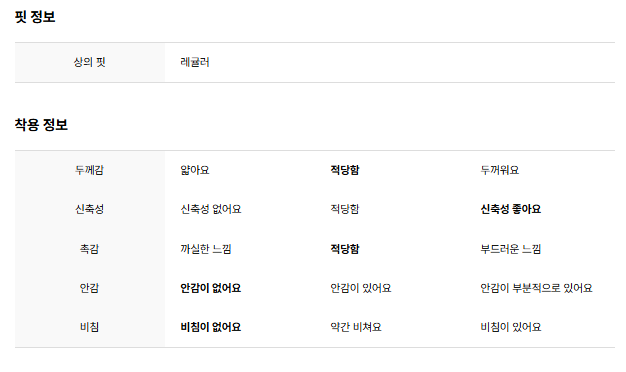
Task: Click the 핏 정보 section heading
Action: coord(35,17)
